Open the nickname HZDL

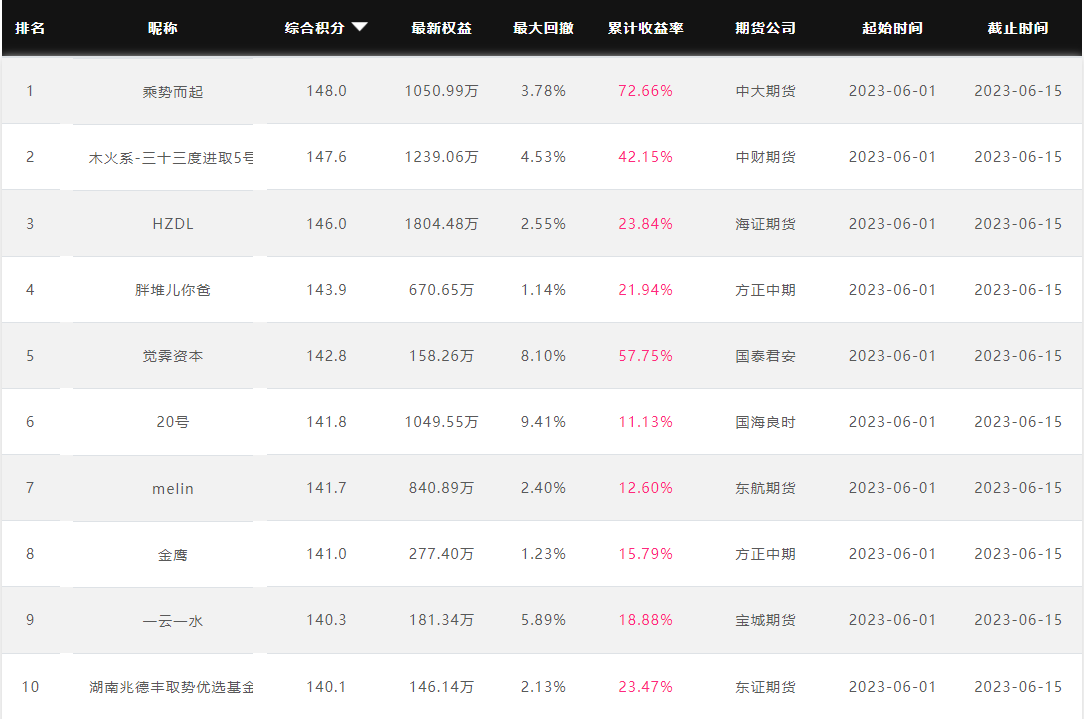(x=173, y=224)
